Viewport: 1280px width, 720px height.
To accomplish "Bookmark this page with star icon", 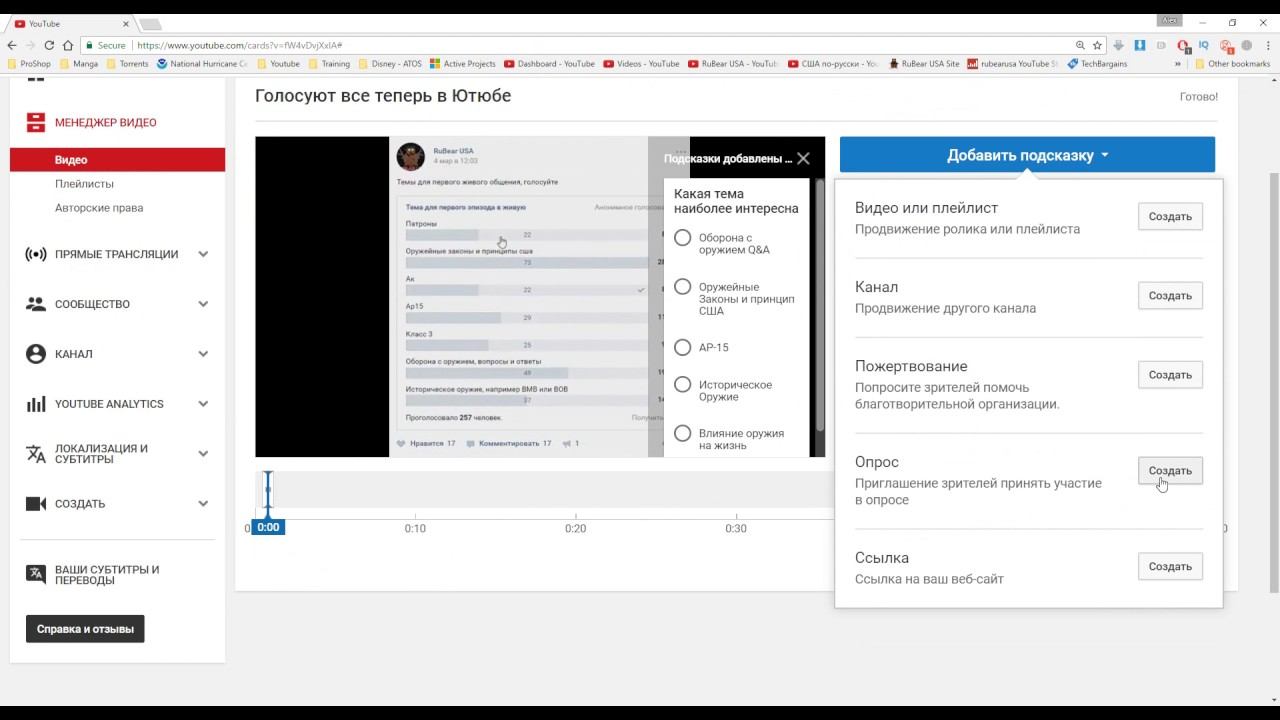I will [x=1097, y=45].
